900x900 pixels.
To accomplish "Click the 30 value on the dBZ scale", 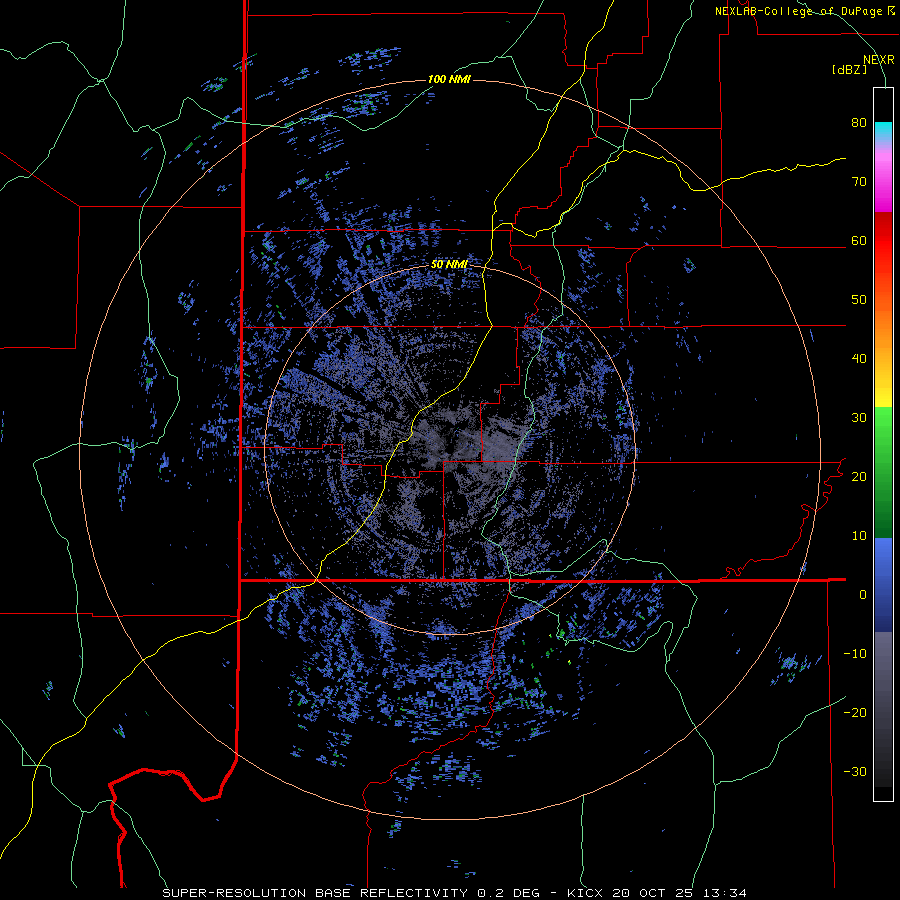I will point(859,418).
